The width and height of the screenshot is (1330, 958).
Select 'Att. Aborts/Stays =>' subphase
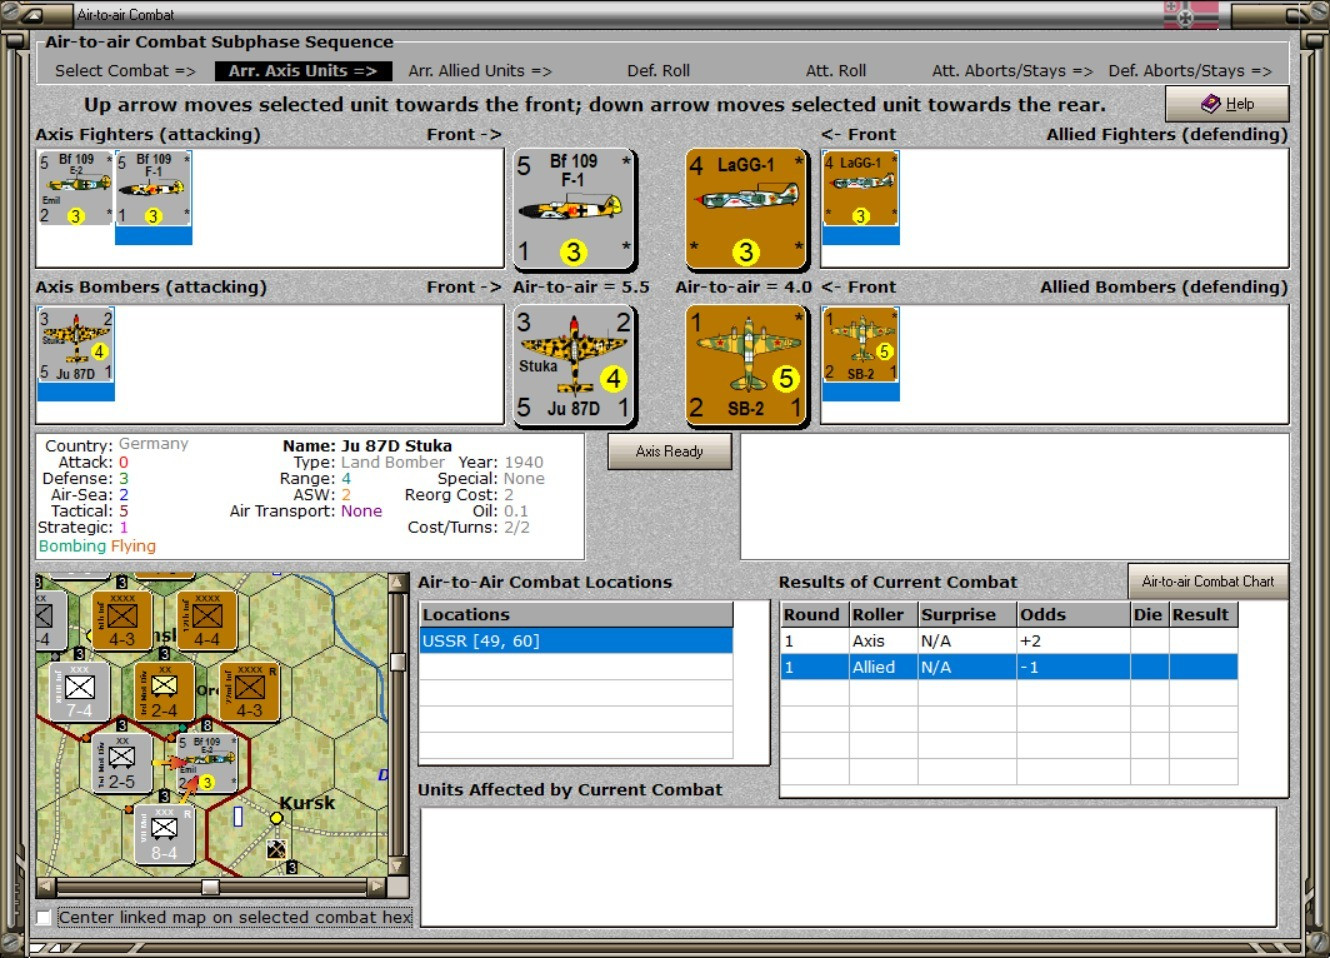(x=1013, y=71)
